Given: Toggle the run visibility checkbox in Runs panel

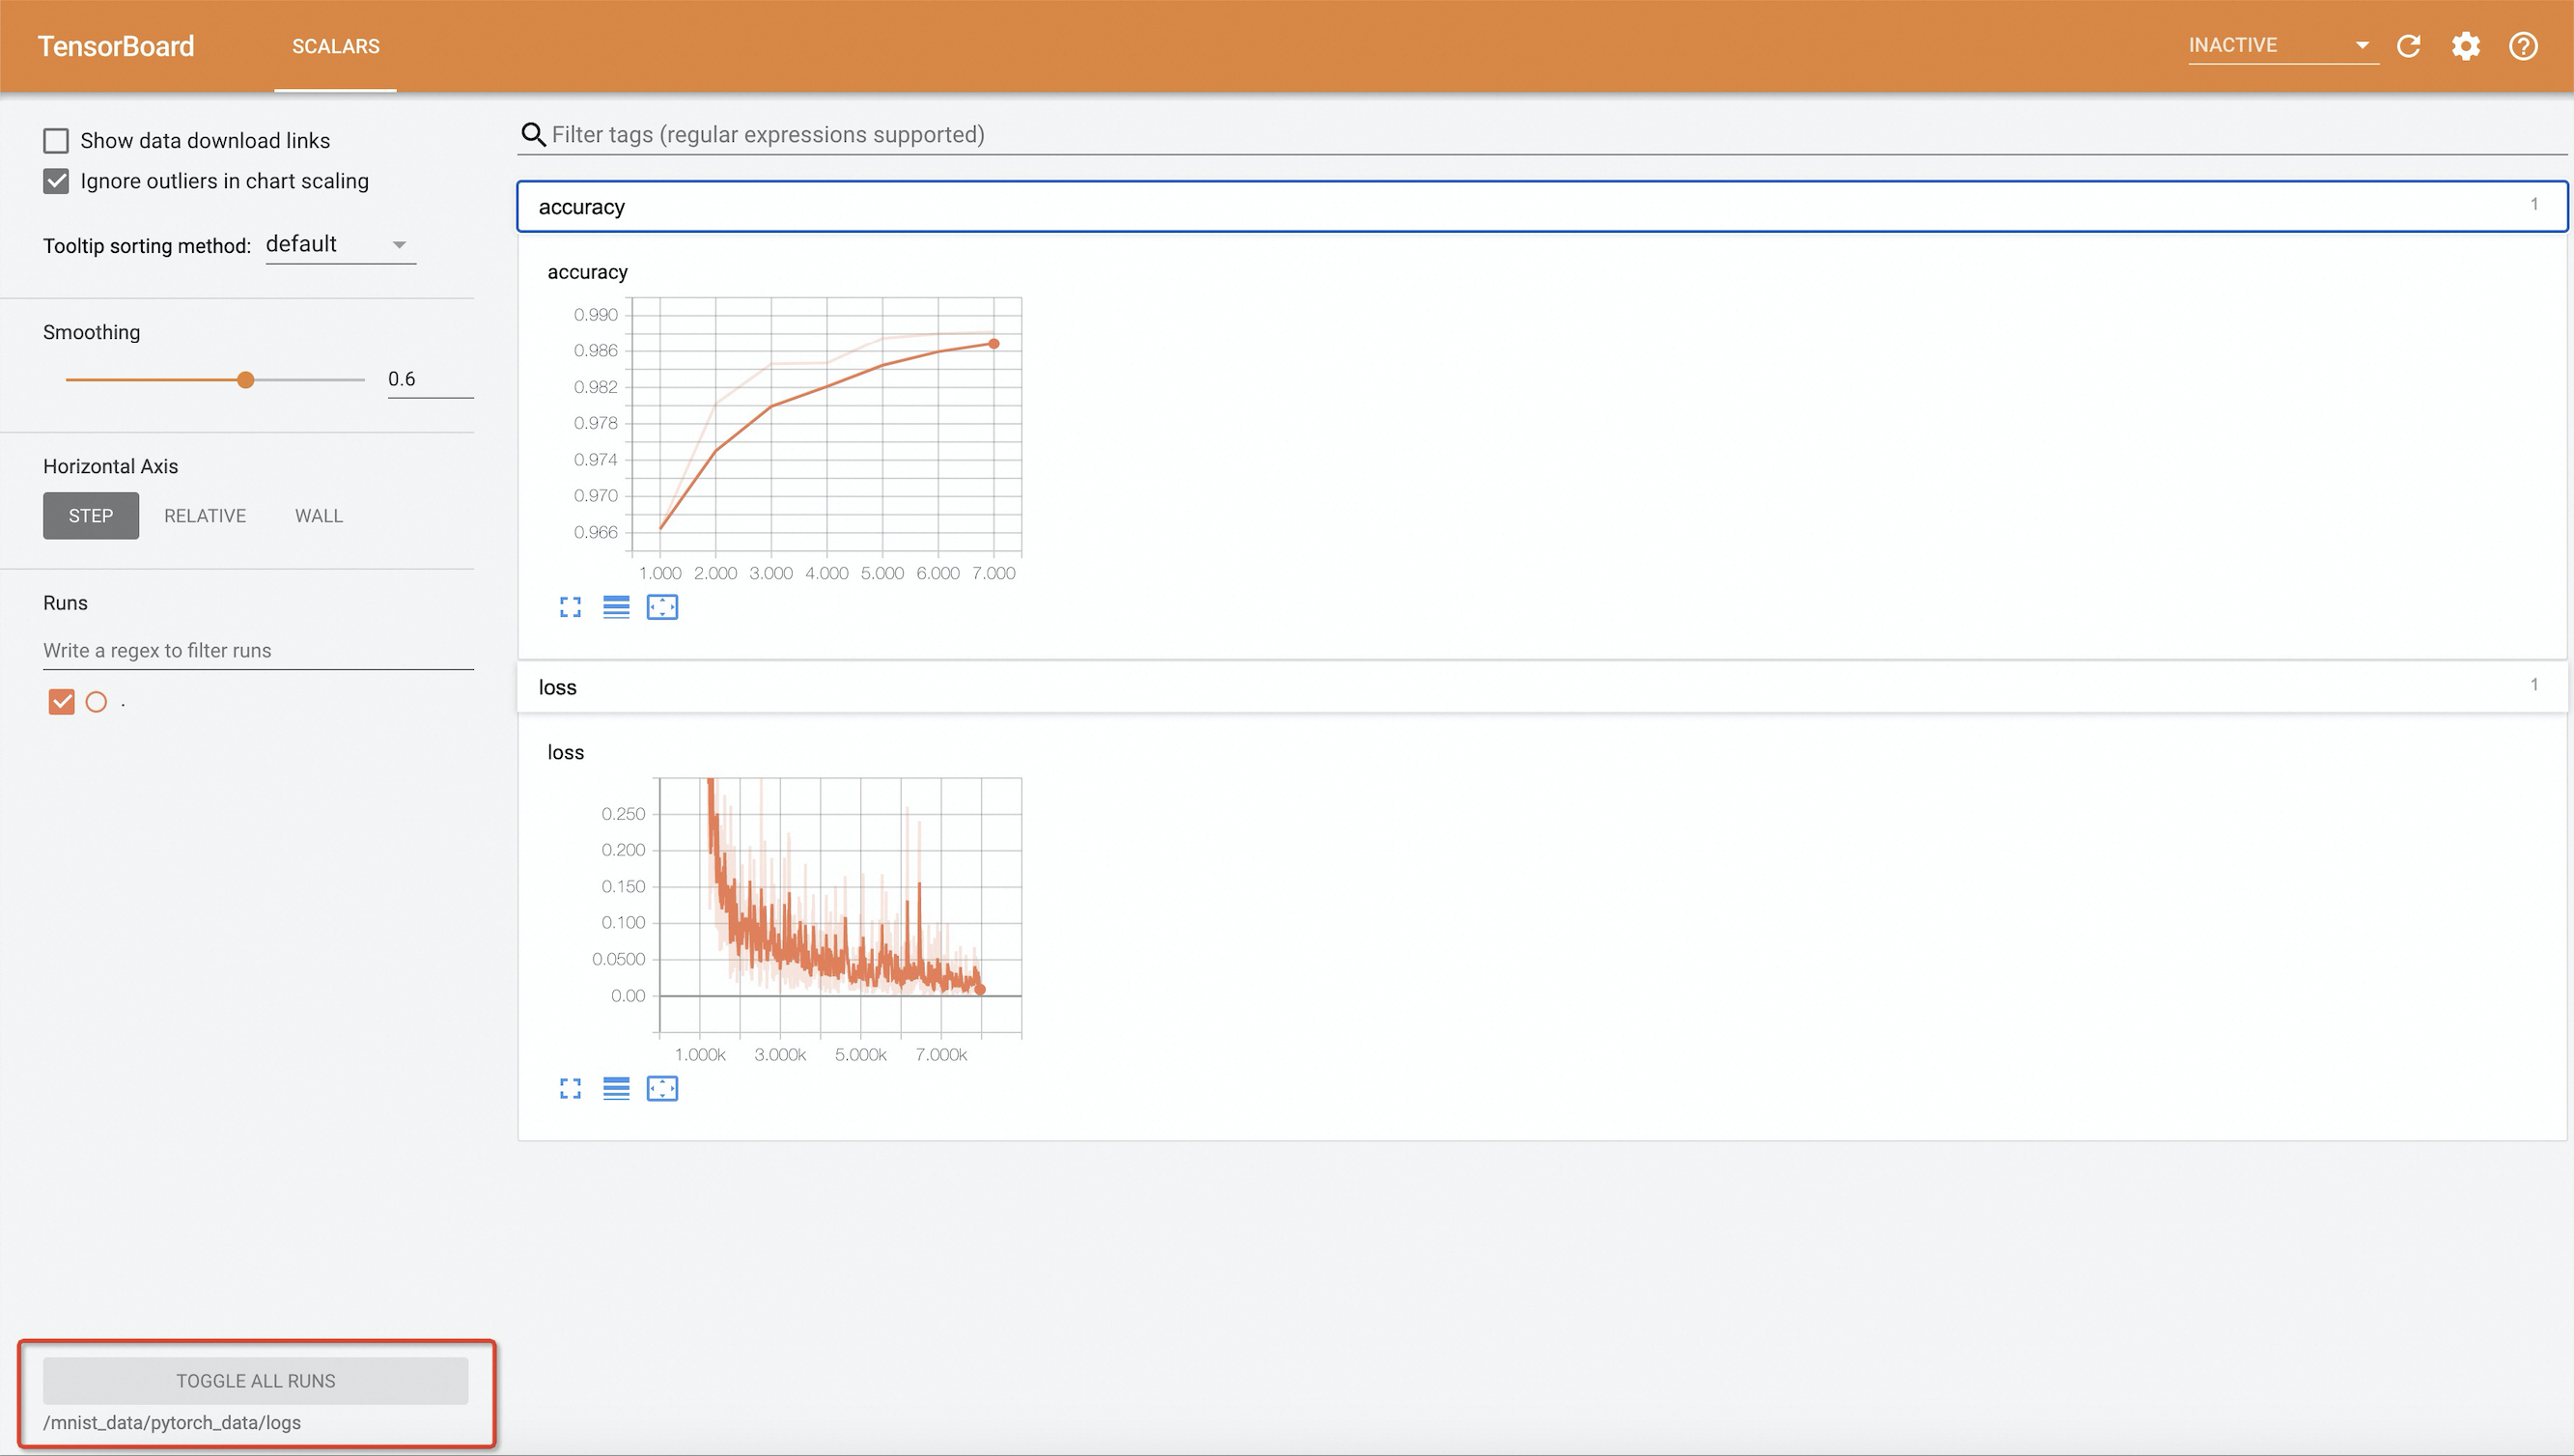Looking at the screenshot, I should click(x=62, y=702).
